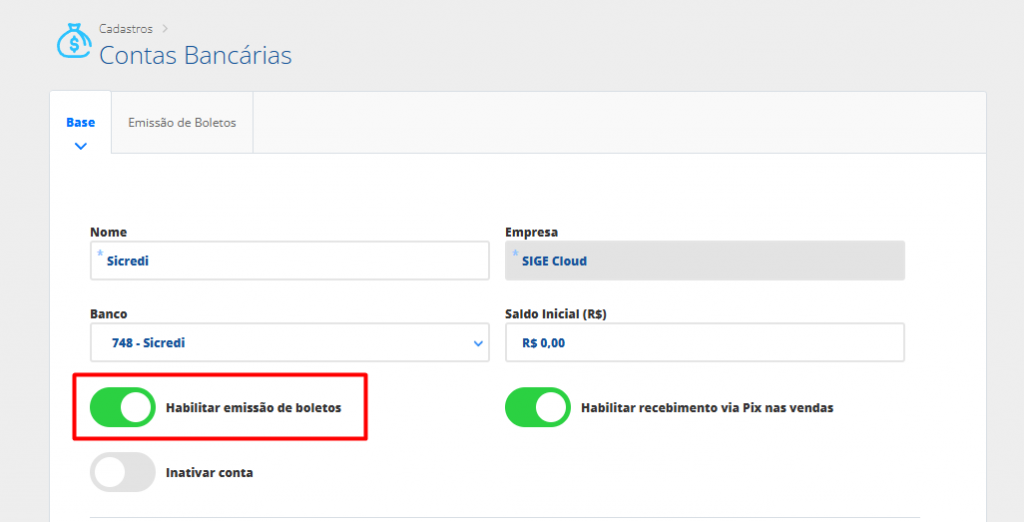Image resolution: width=1024 pixels, height=522 pixels.
Task: Click the Inativar conta label text
Action: click(x=209, y=472)
